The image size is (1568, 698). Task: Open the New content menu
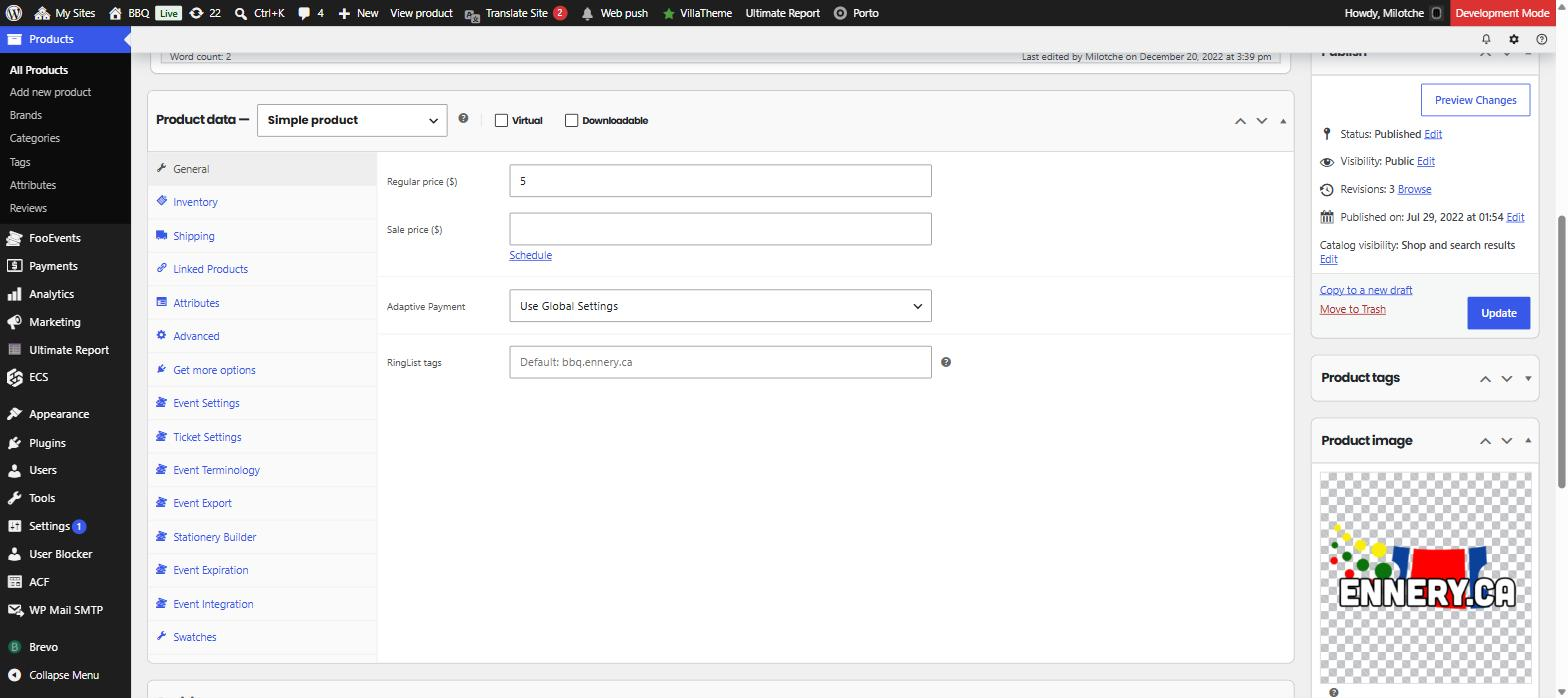(358, 13)
